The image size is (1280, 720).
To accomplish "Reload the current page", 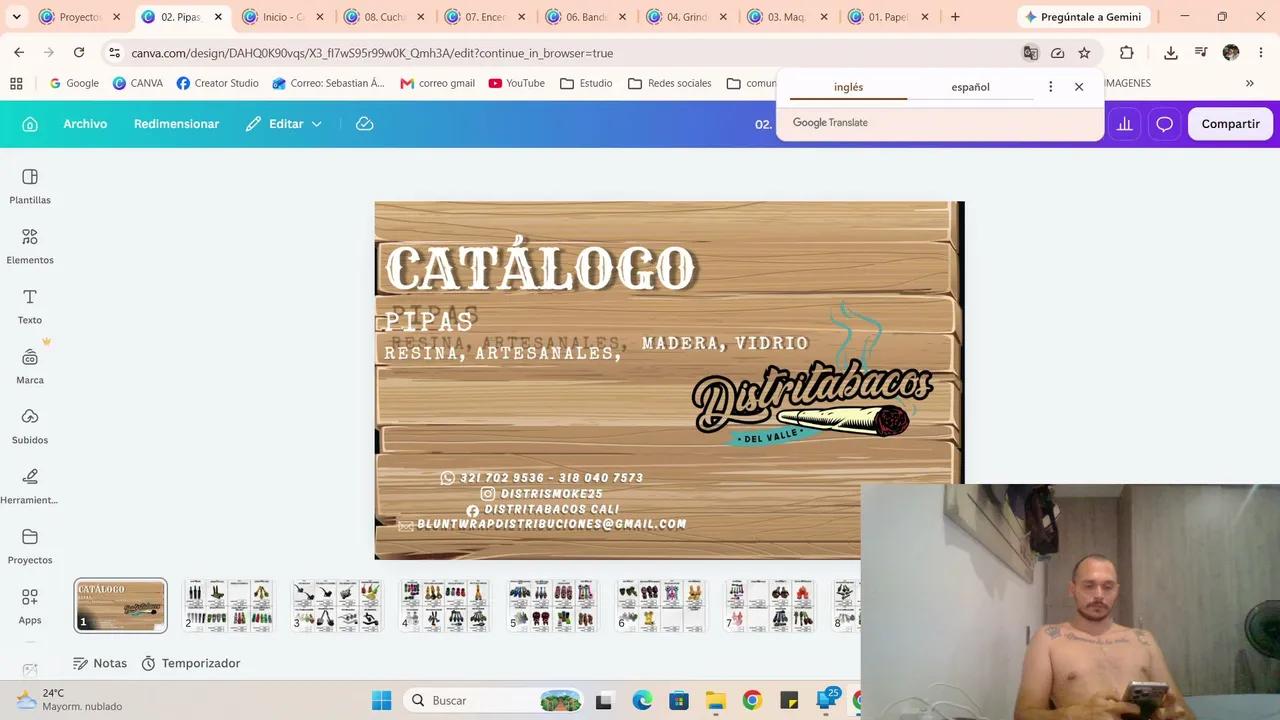I will (79, 53).
